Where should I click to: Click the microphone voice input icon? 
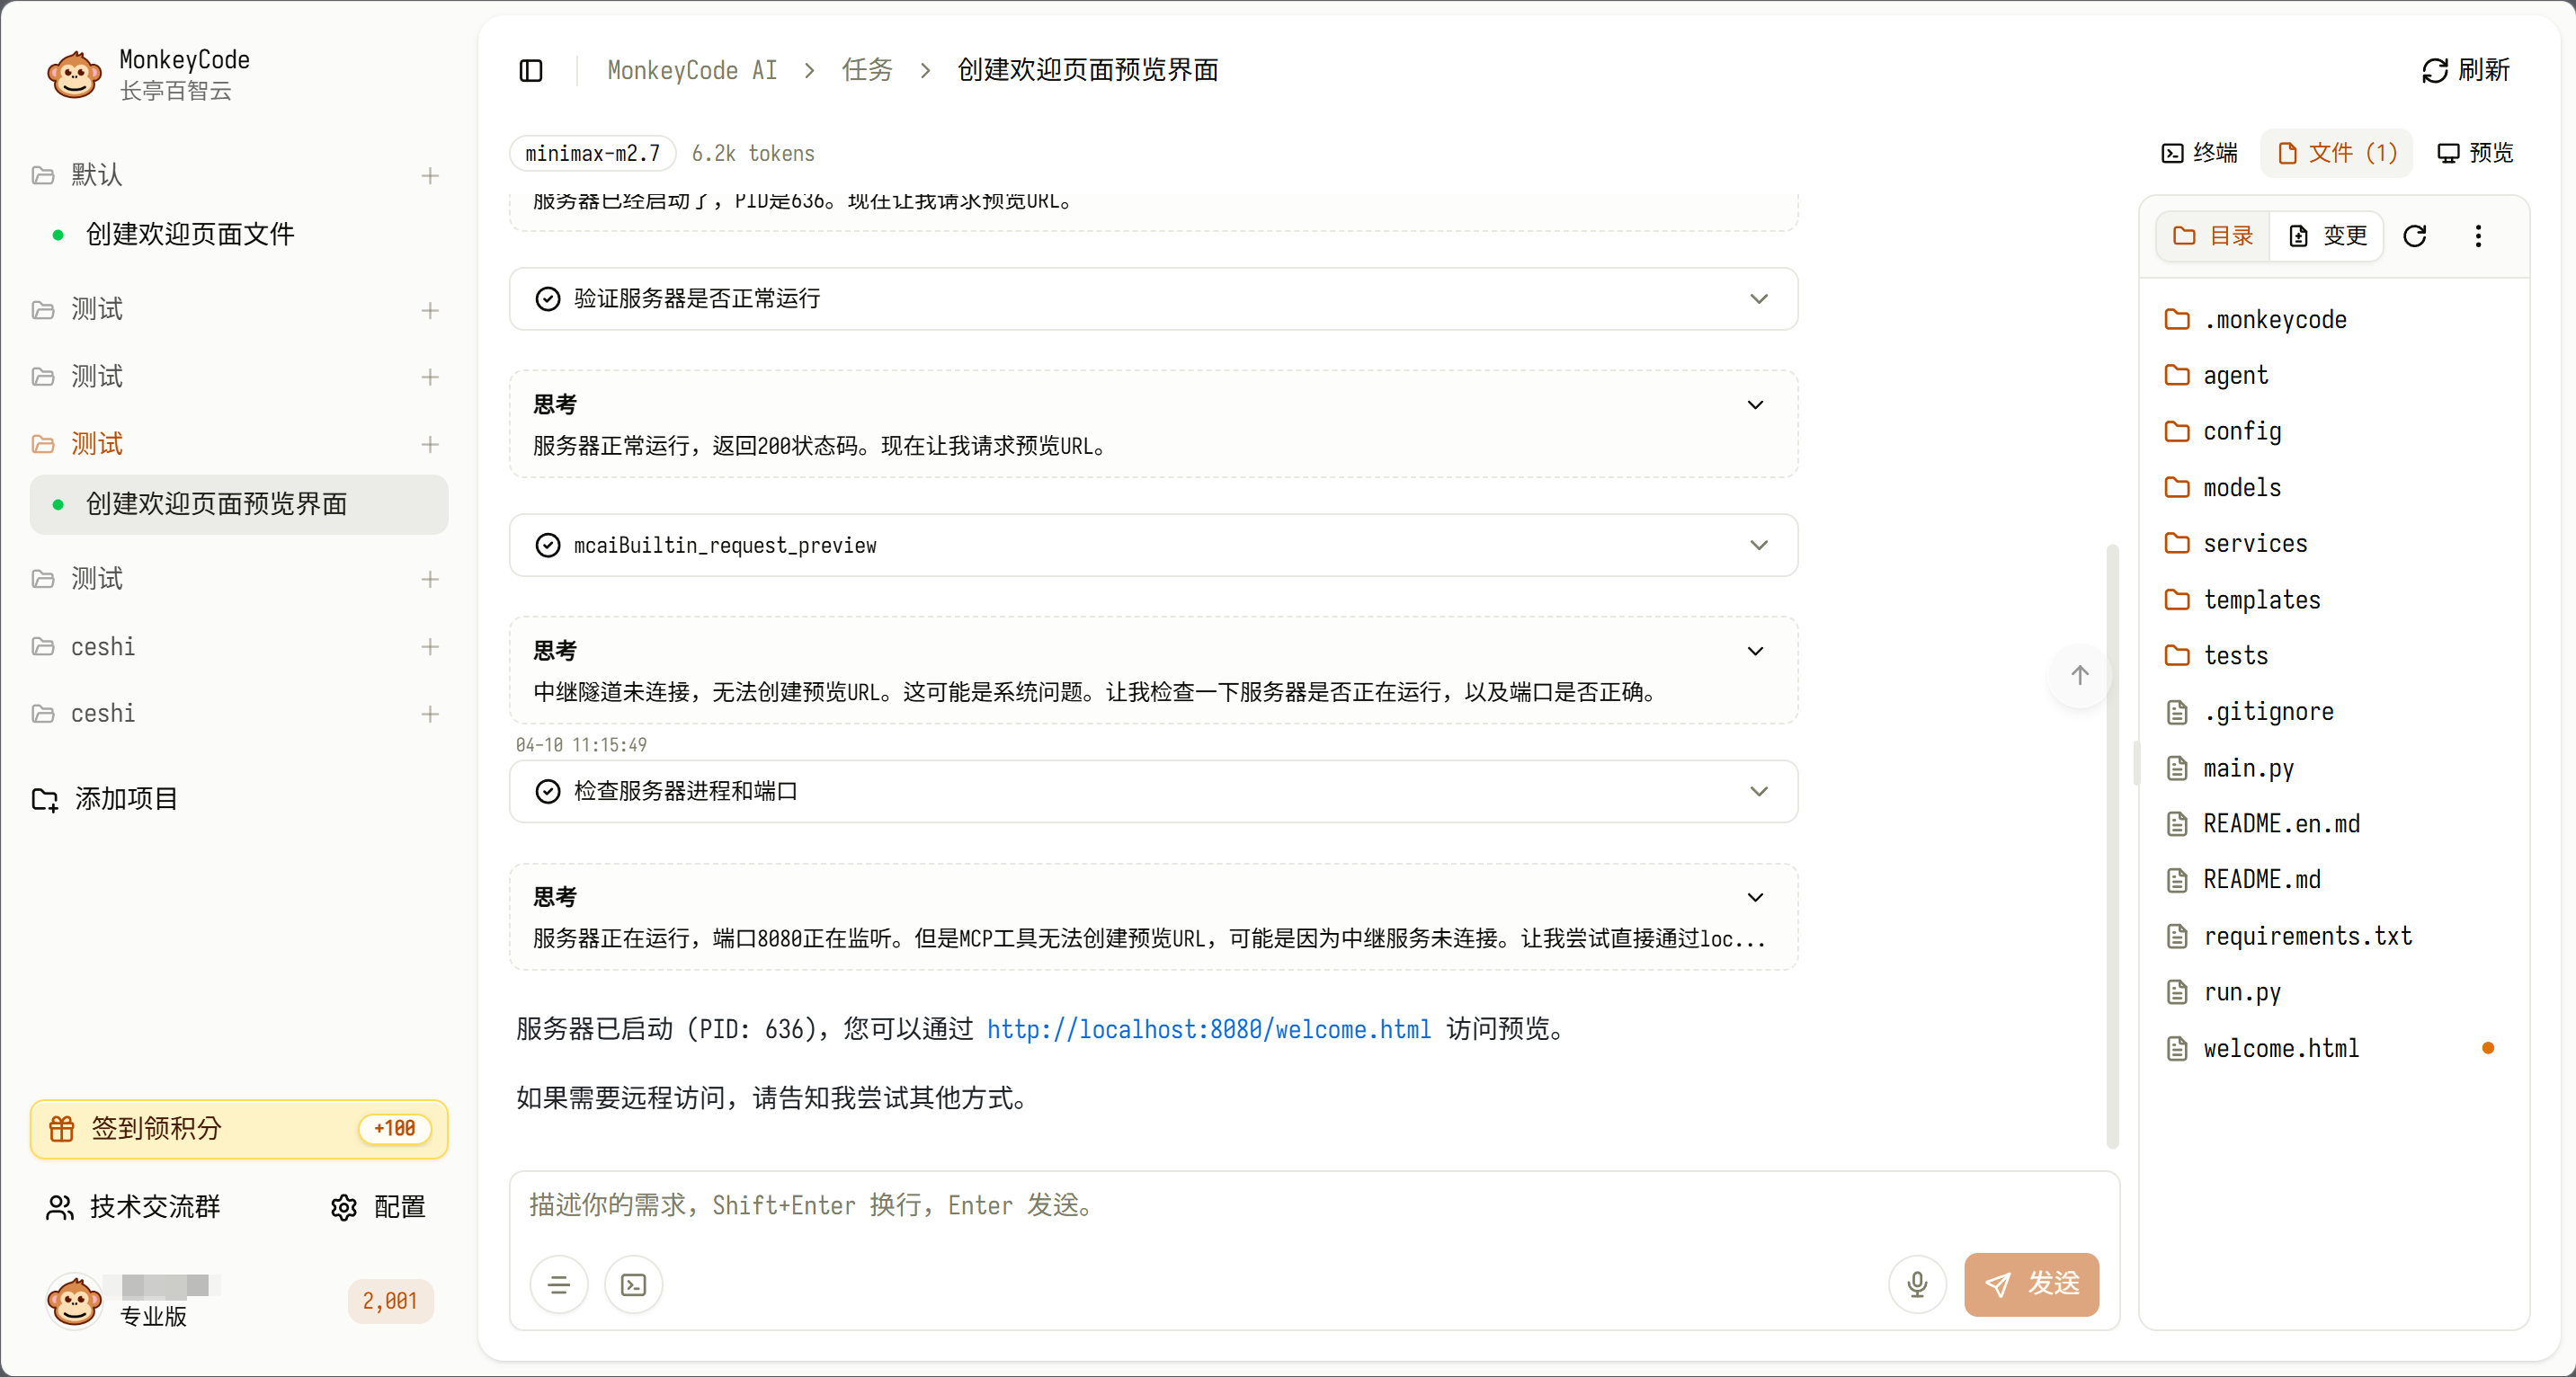pyautogui.click(x=1916, y=1284)
